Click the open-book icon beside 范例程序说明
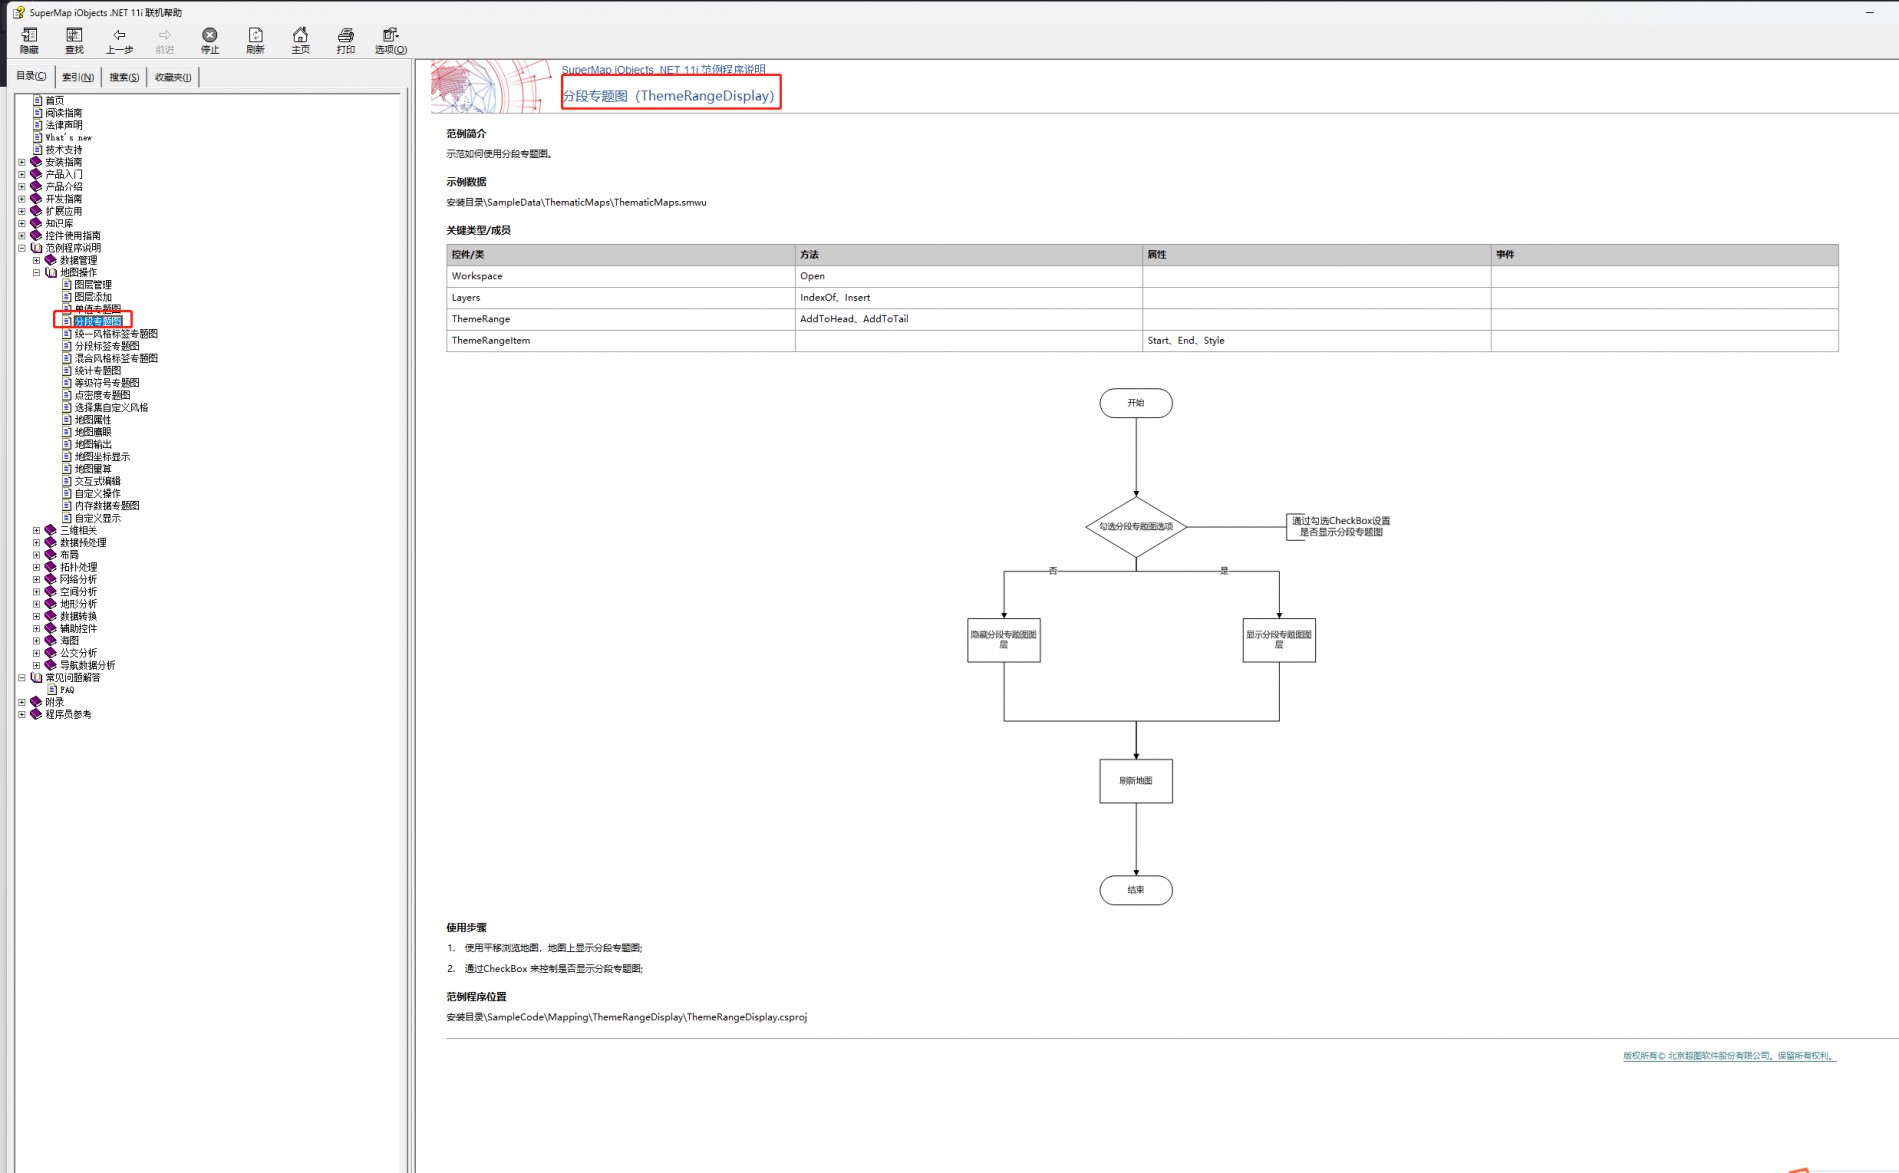Screen dimensions: 1899x1173 point(36,248)
